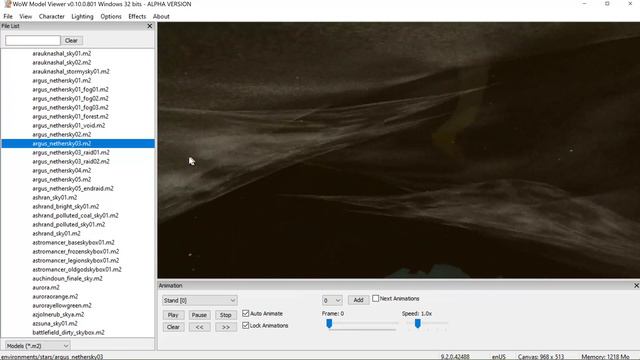Select ashran_sky01.m2
The height and width of the screenshot is (360, 640).
tap(55, 197)
